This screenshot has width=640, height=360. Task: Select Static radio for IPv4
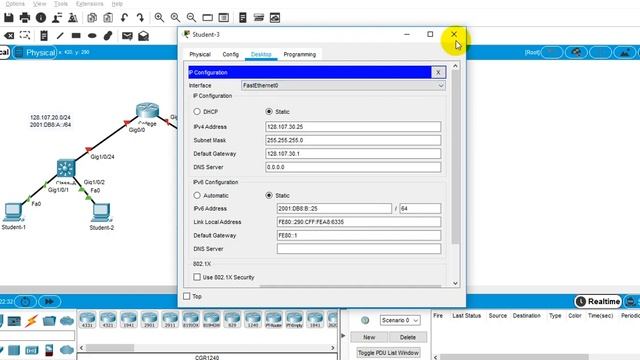(x=269, y=111)
